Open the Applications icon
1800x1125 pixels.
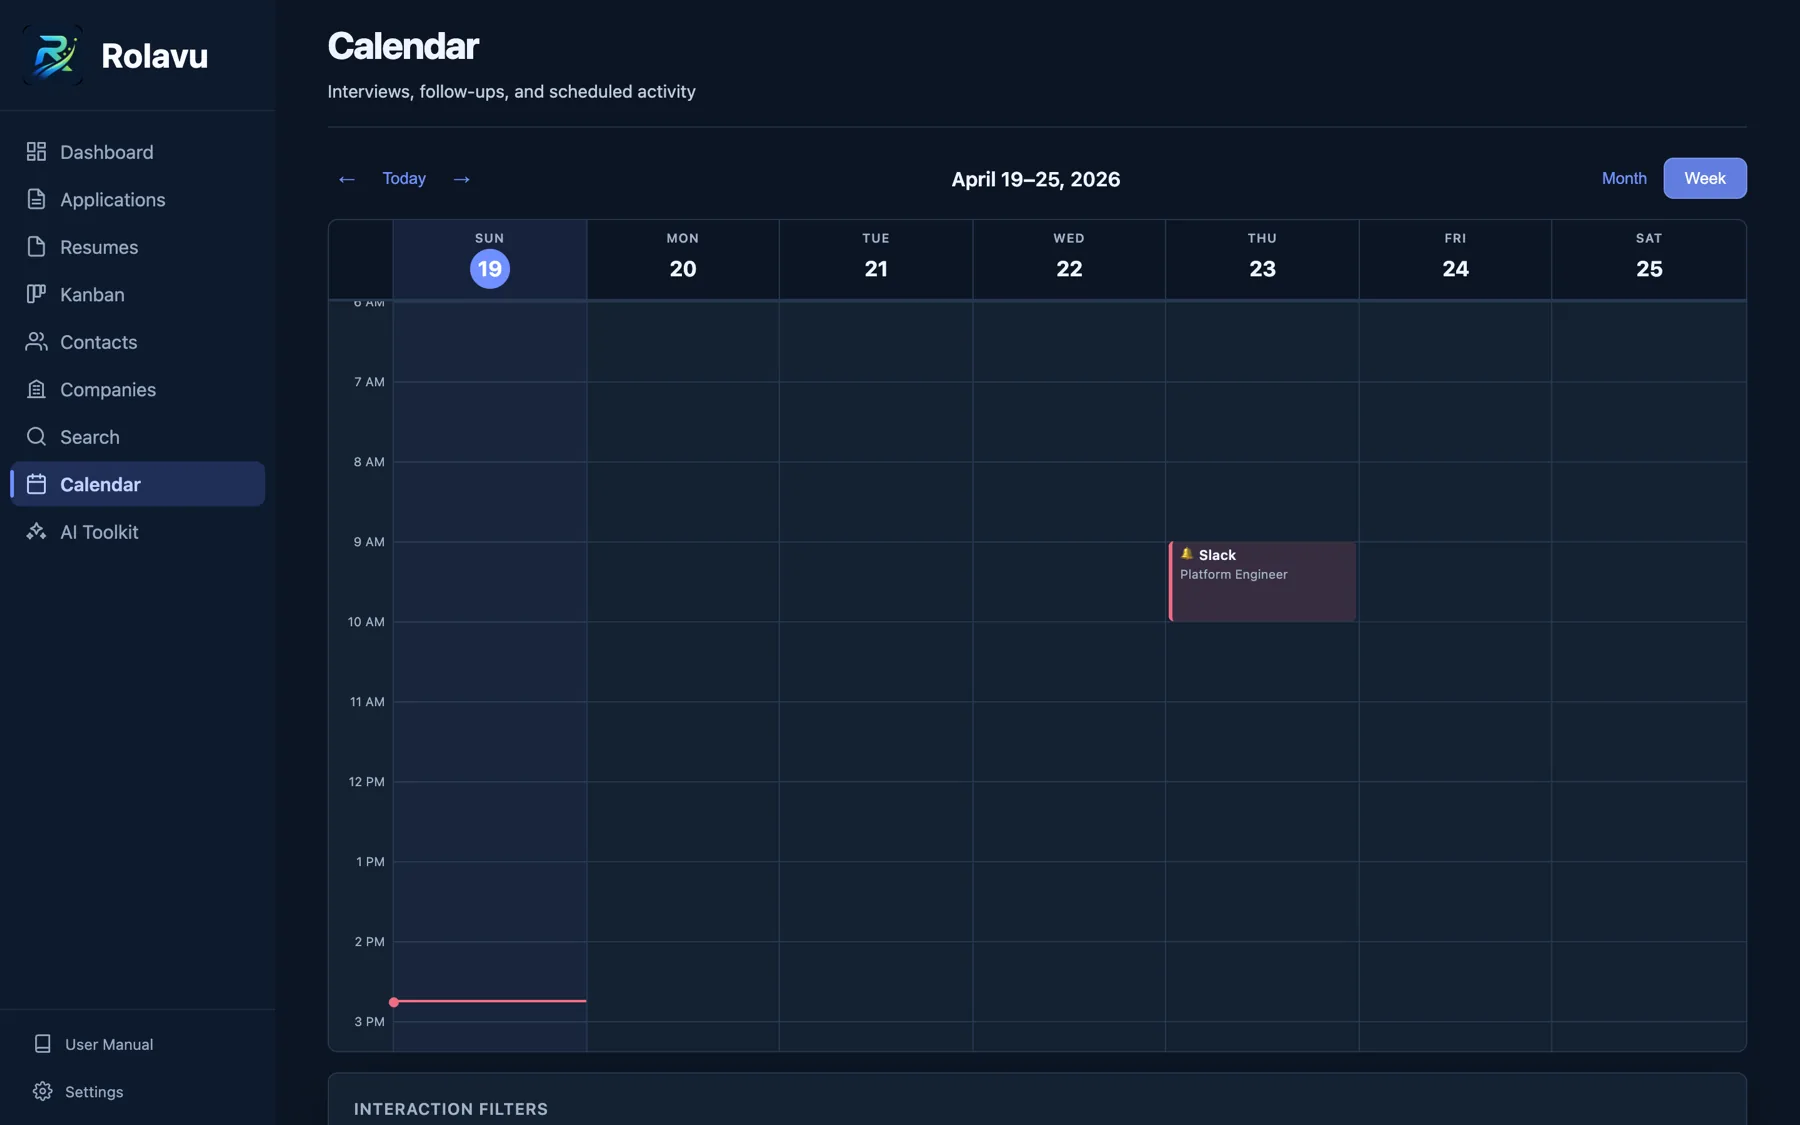pos(36,199)
